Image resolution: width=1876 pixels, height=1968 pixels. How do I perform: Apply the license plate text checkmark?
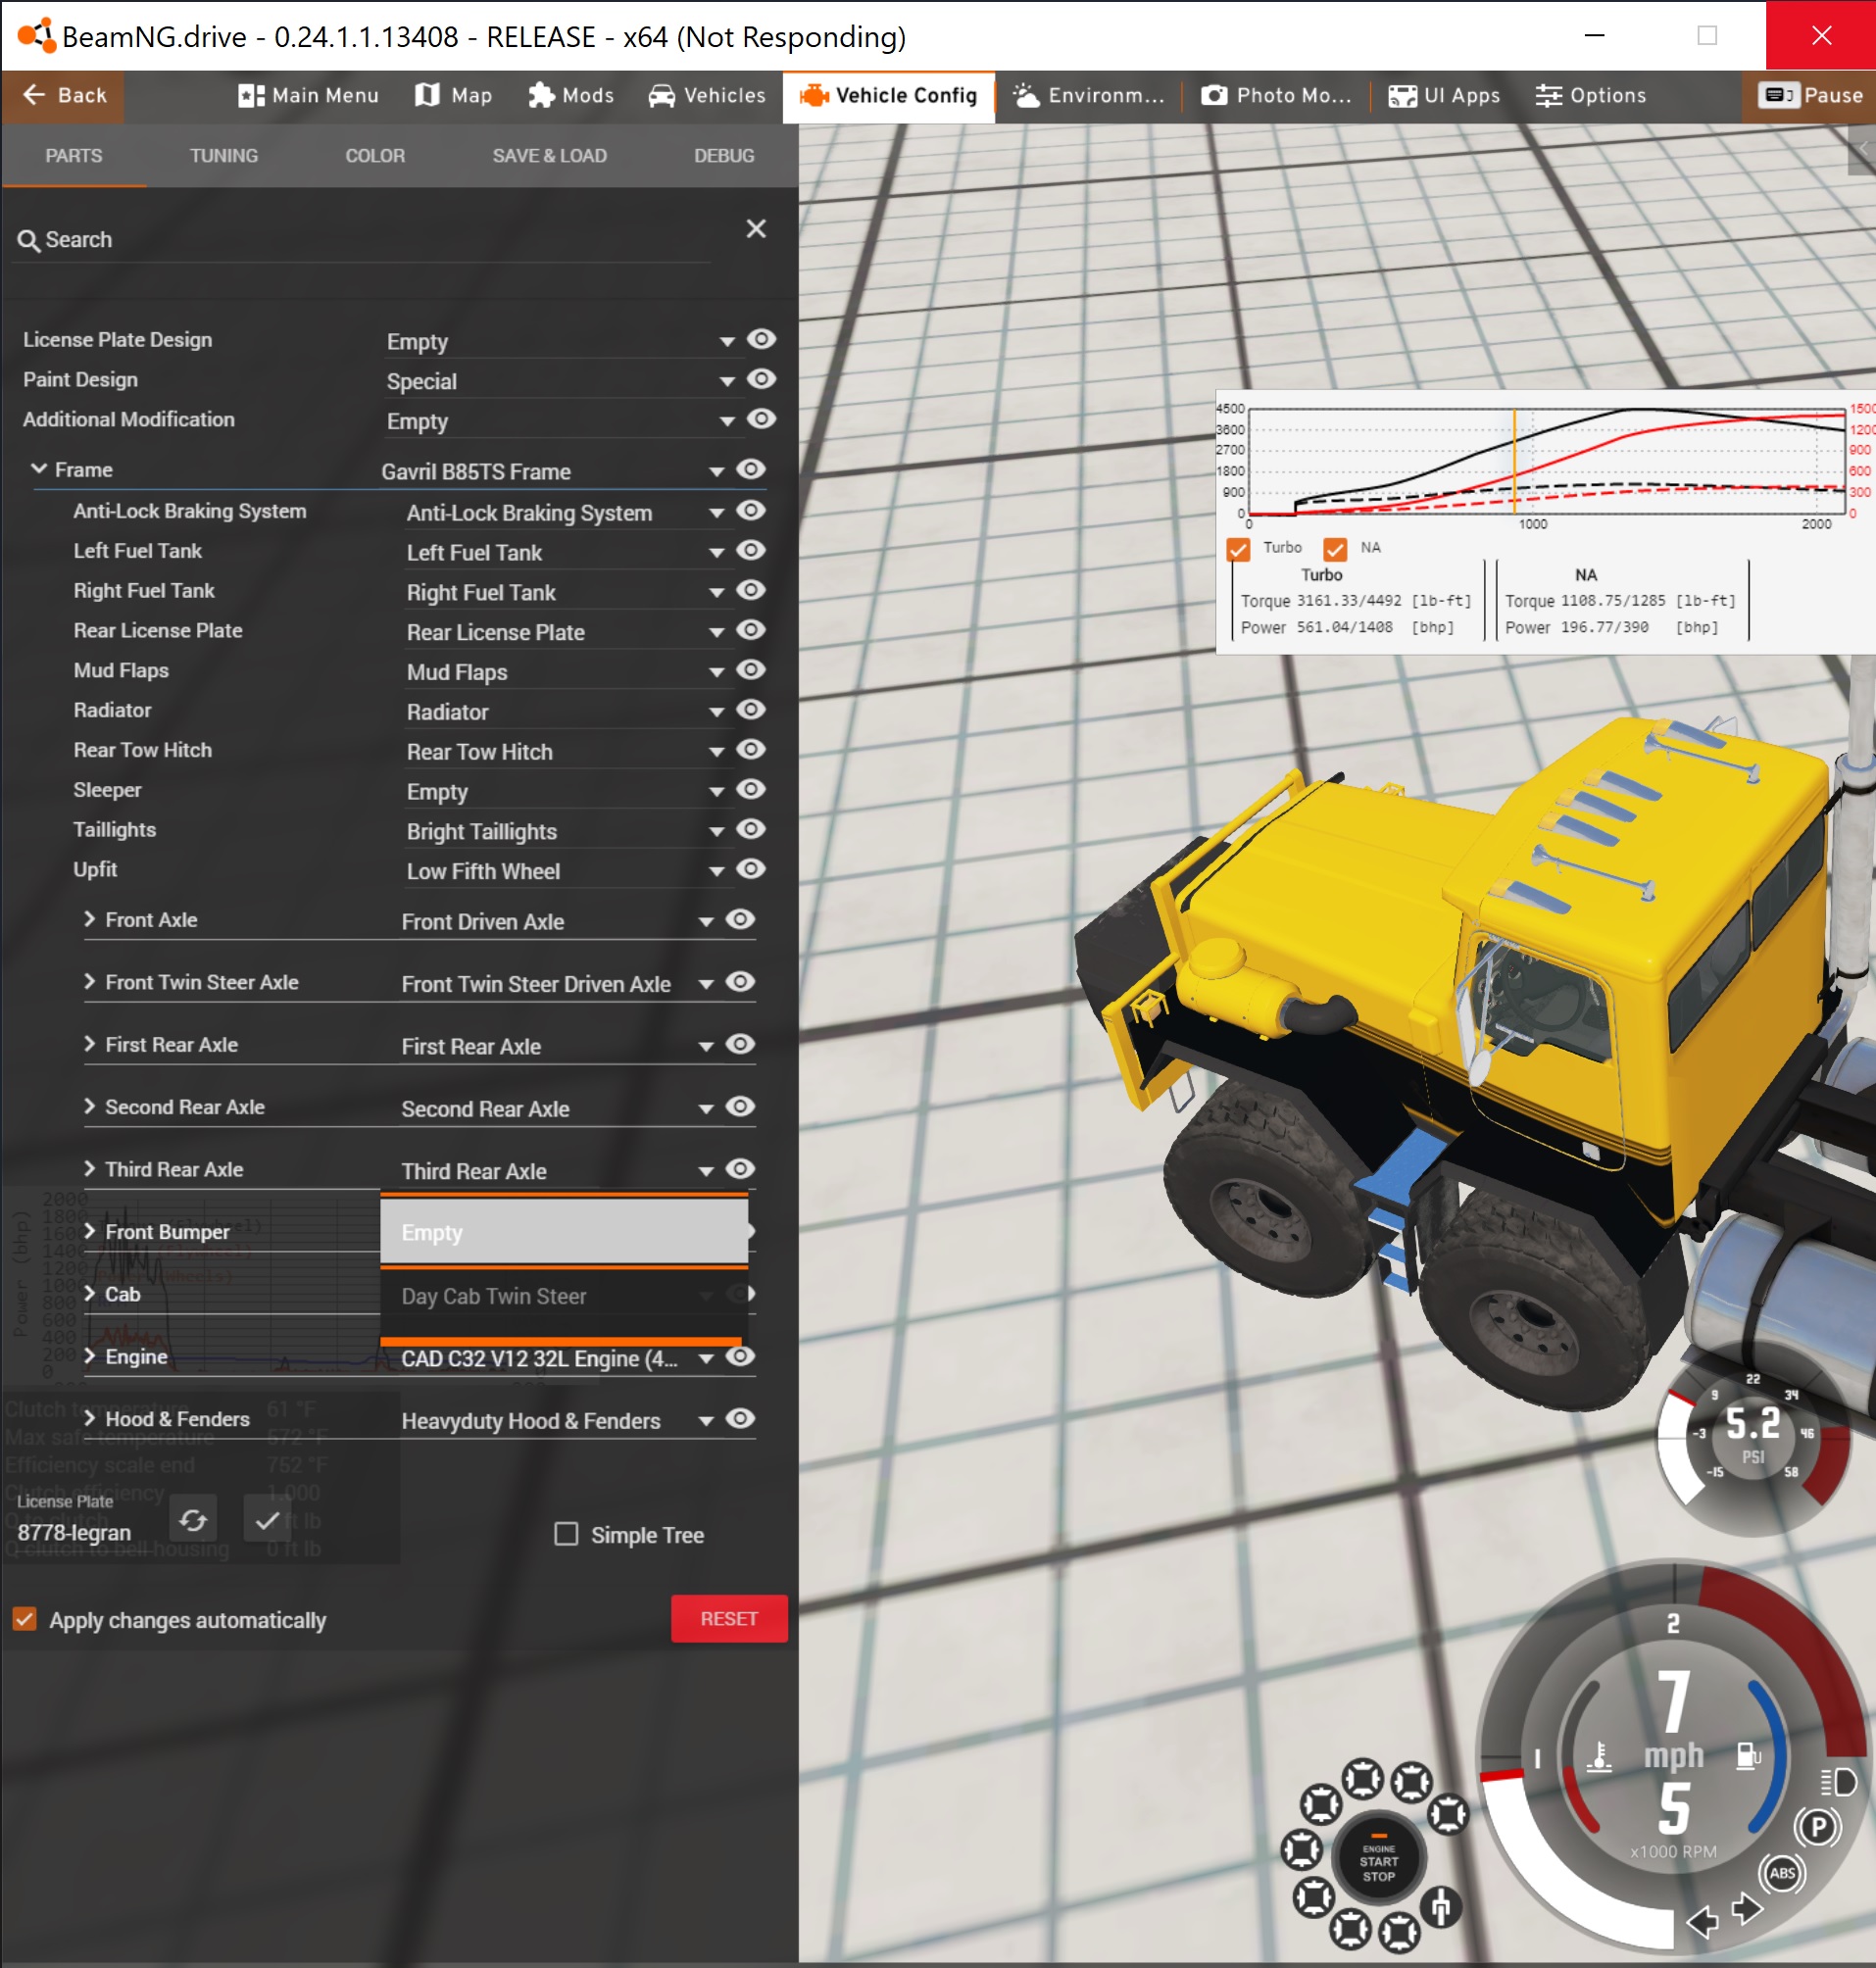coord(267,1521)
